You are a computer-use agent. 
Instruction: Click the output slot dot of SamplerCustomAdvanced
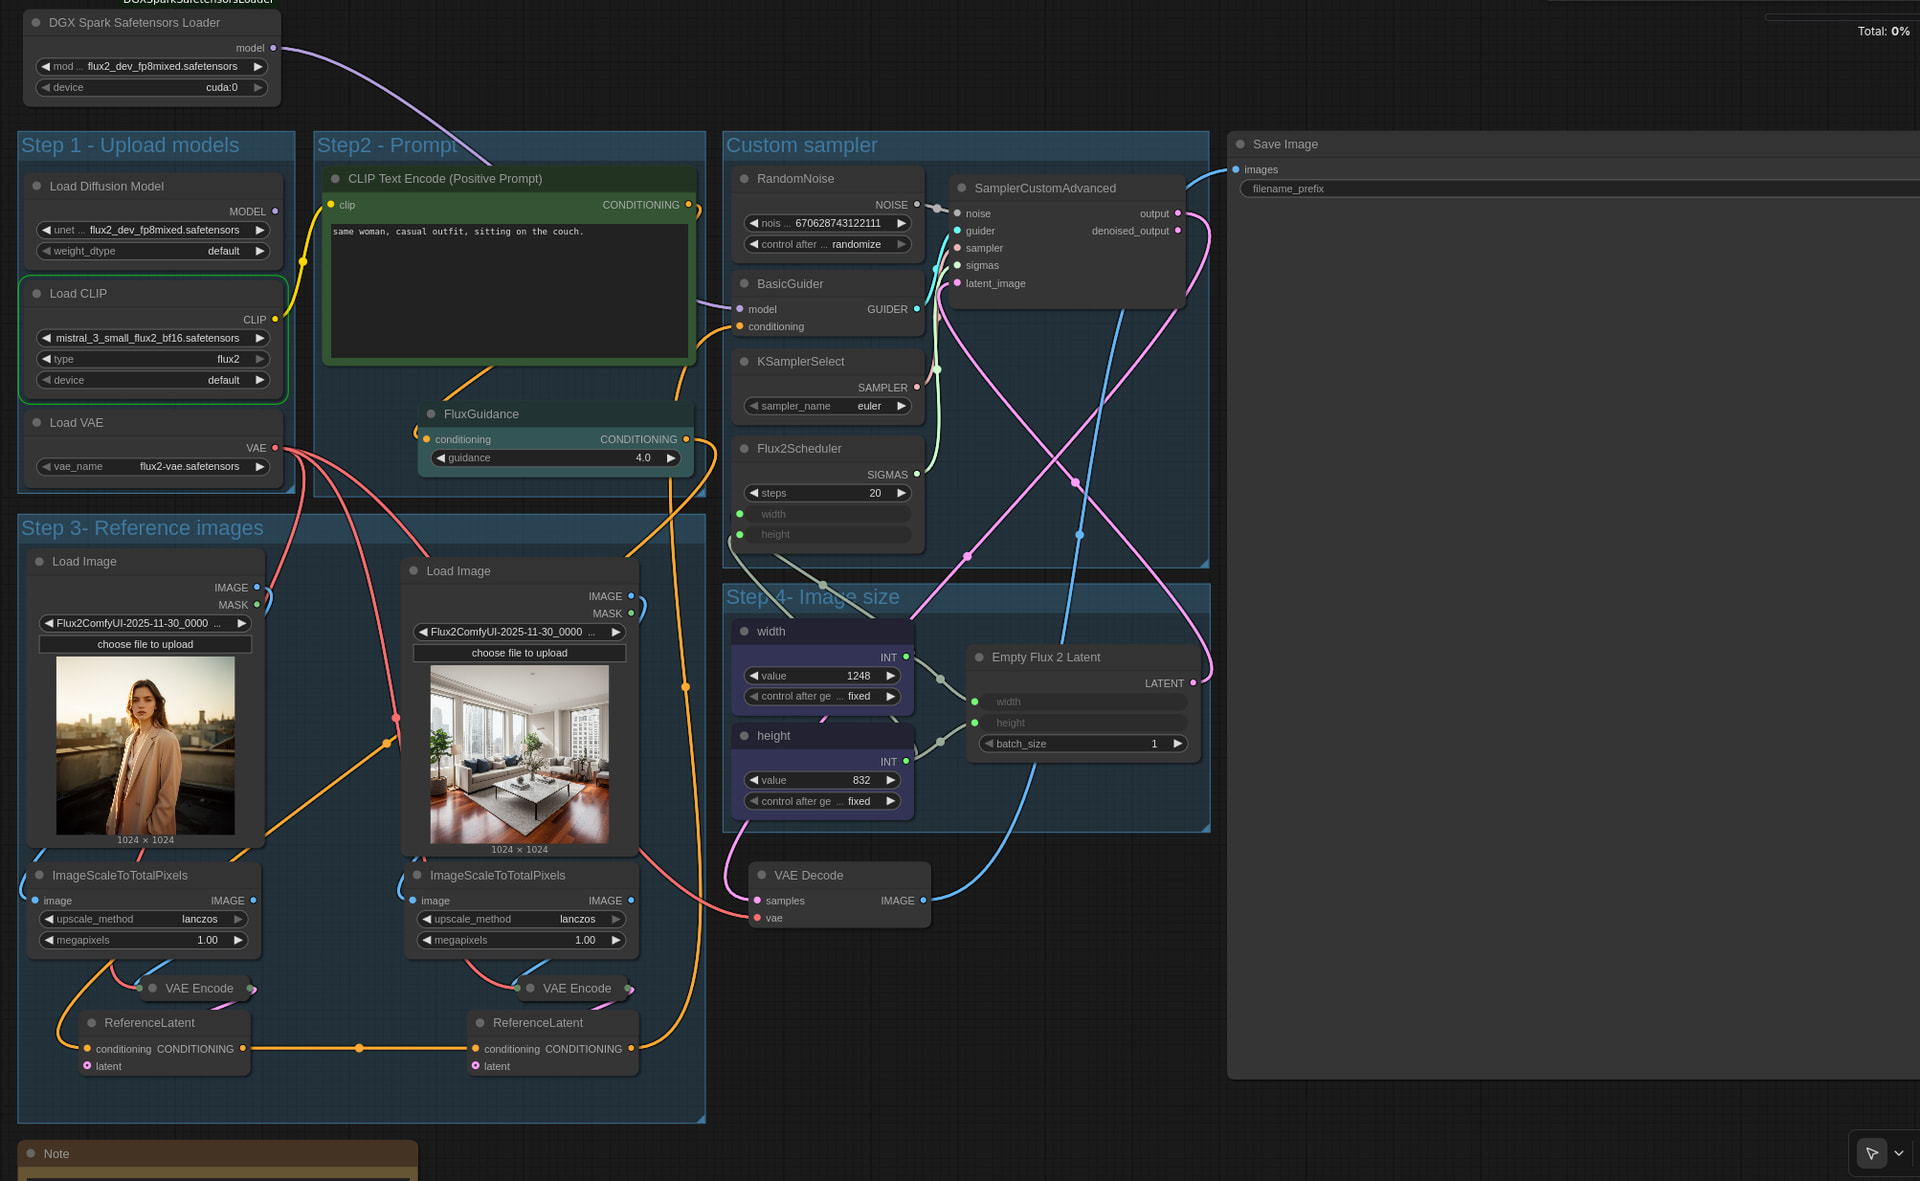(x=1178, y=214)
